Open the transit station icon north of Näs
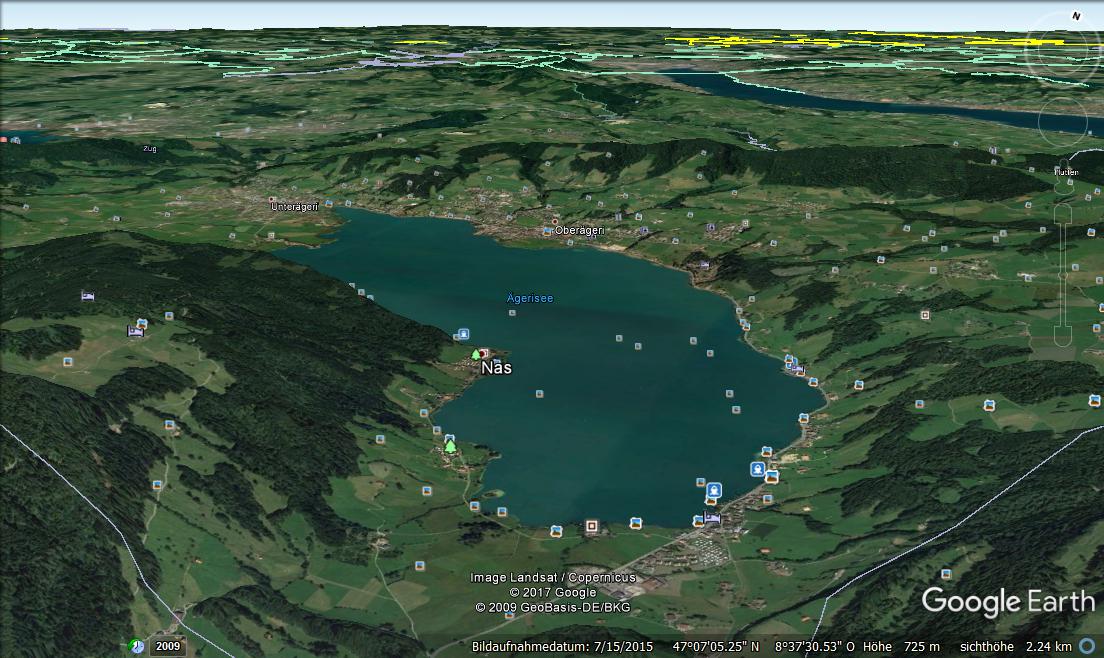Image resolution: width=1104 pixels, height=658 pixels. (x=463, y=334)
